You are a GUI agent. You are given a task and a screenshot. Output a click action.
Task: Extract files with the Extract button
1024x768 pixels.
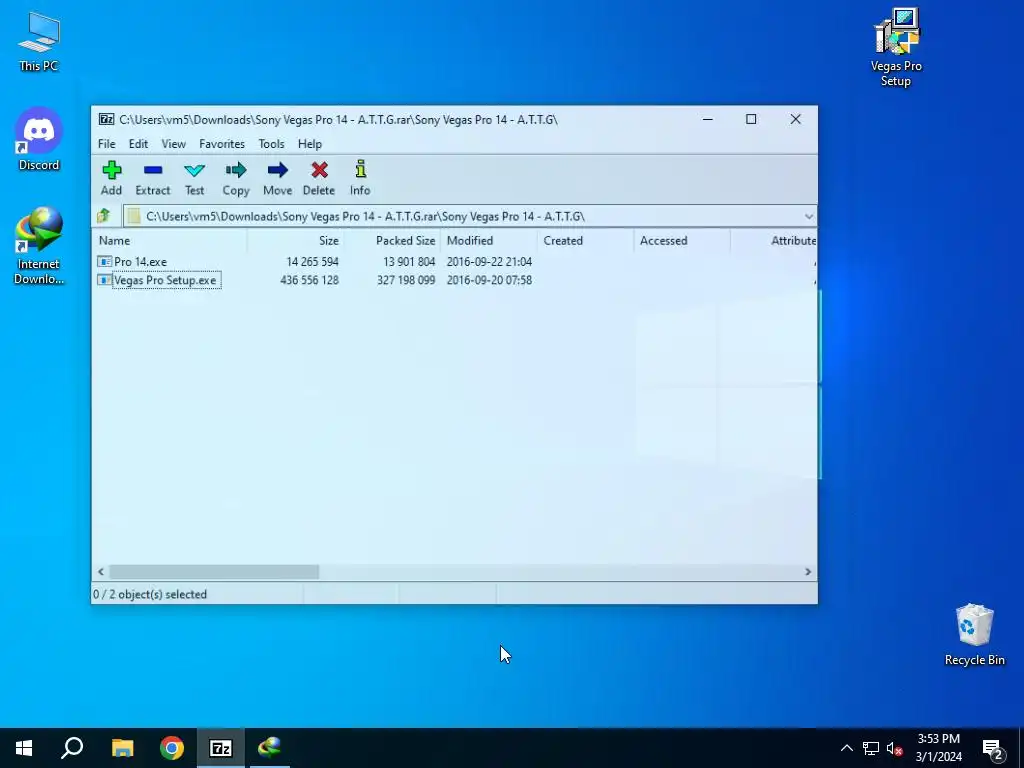point(153,178)
